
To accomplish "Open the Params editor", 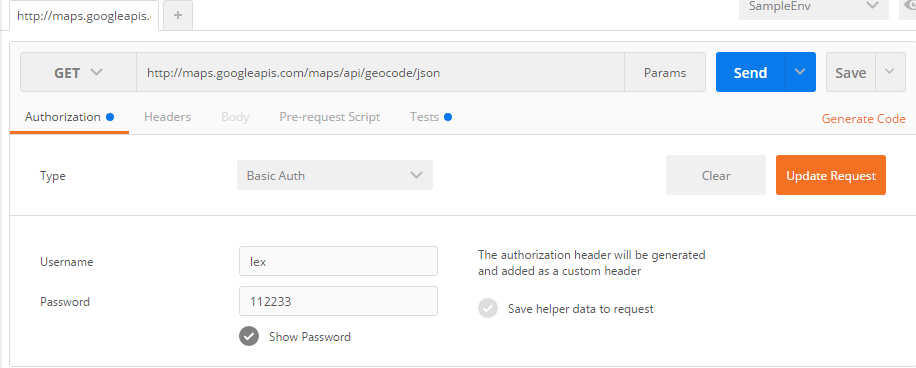I will pyautogui.click(x=665, y=72).
